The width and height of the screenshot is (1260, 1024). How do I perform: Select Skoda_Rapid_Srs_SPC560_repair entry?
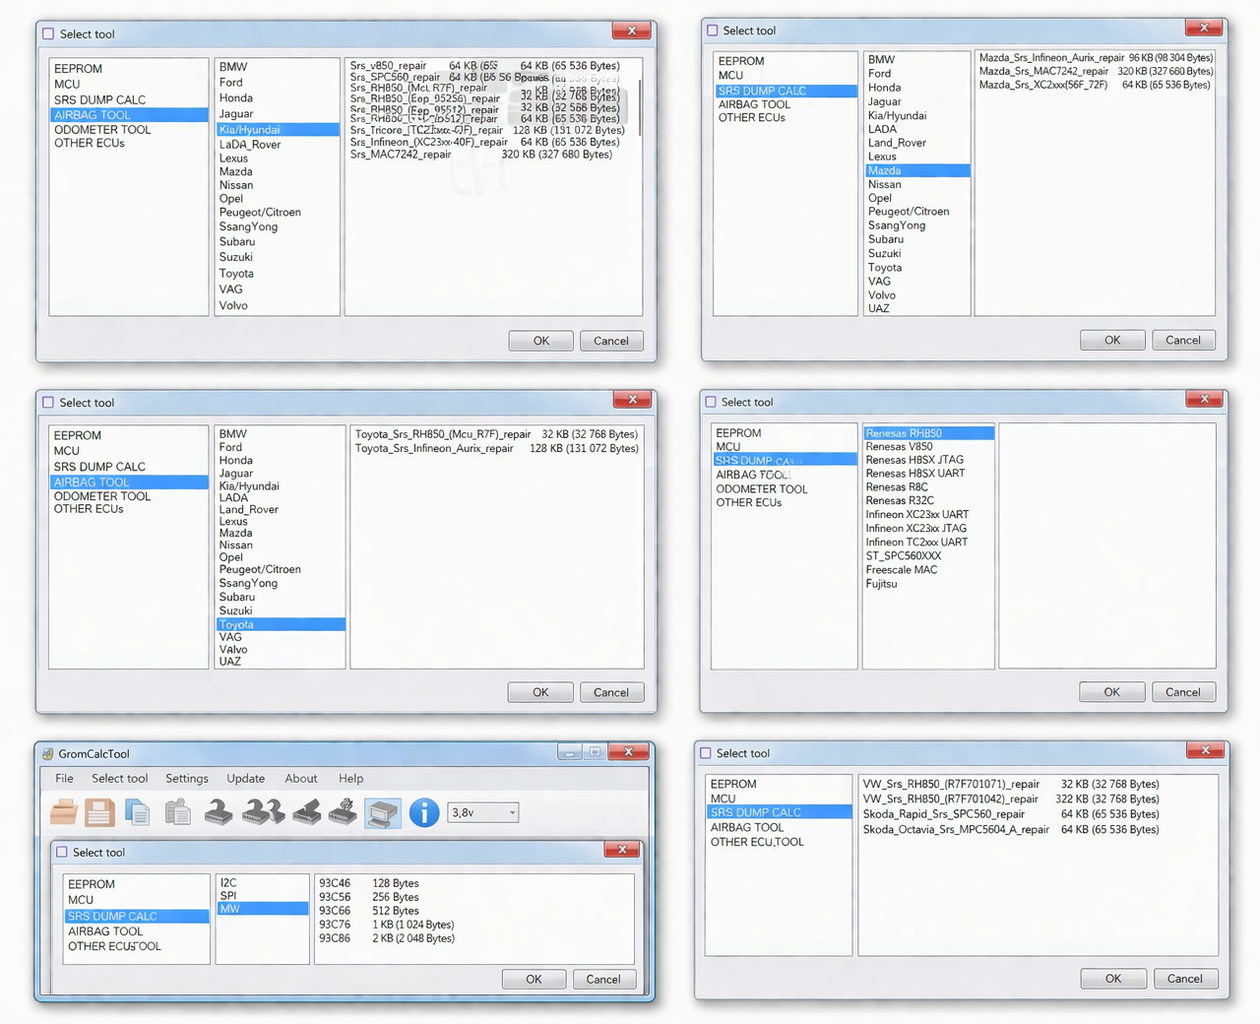point(943,814)
